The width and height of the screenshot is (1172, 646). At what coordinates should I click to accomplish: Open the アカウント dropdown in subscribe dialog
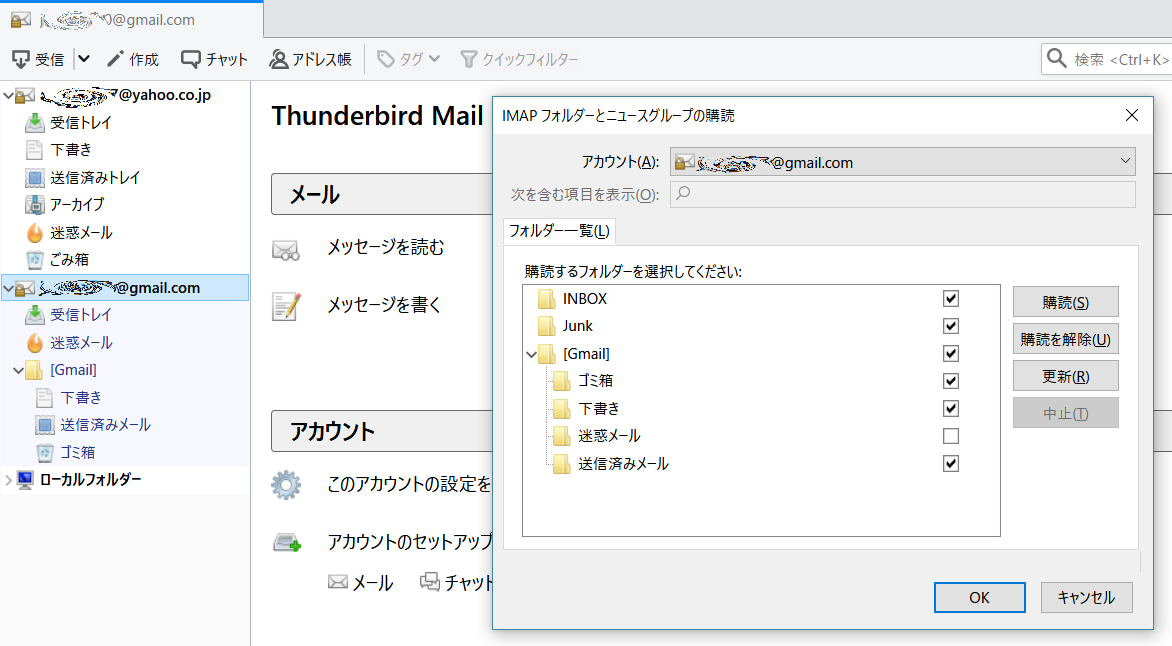902,162
